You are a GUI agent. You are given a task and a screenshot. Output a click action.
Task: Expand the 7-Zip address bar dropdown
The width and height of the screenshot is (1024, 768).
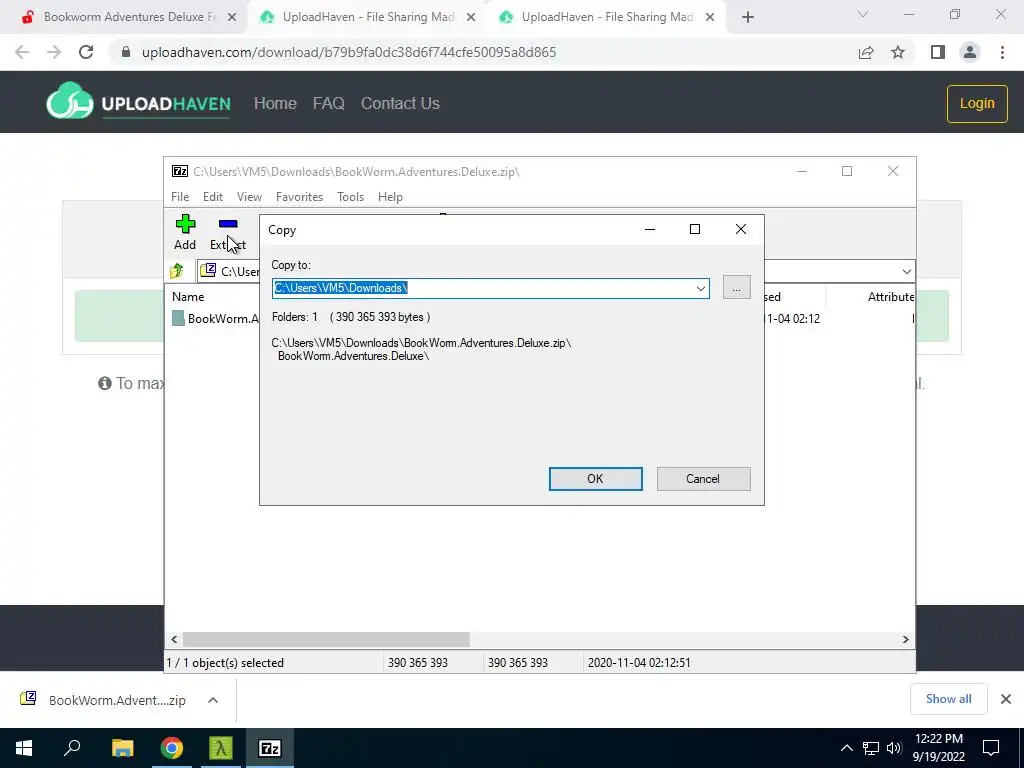click(x=906, y=272)
